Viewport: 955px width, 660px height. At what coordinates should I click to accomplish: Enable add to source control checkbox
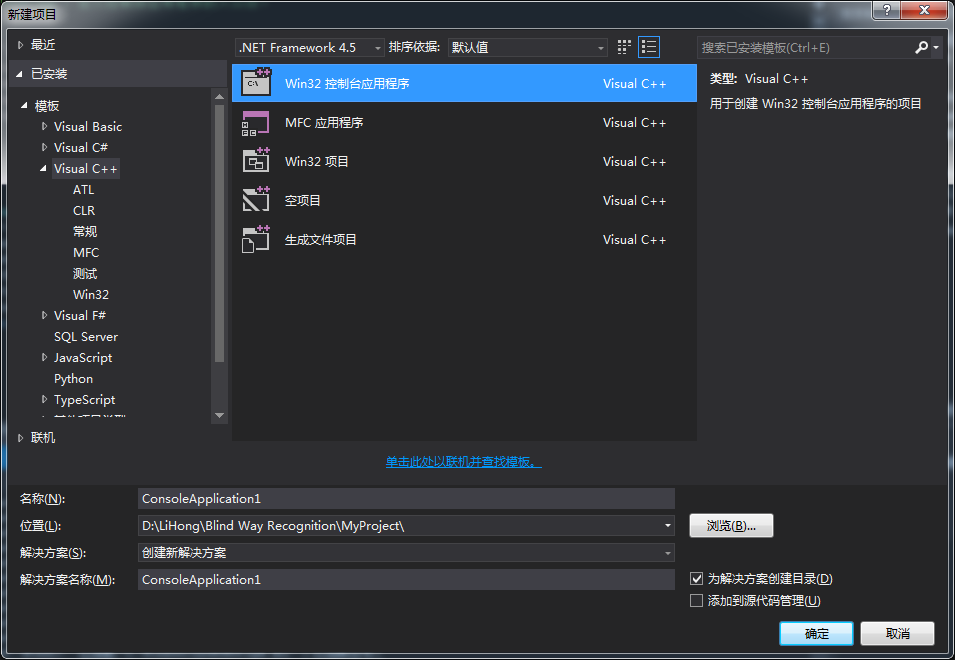[696, 601]
